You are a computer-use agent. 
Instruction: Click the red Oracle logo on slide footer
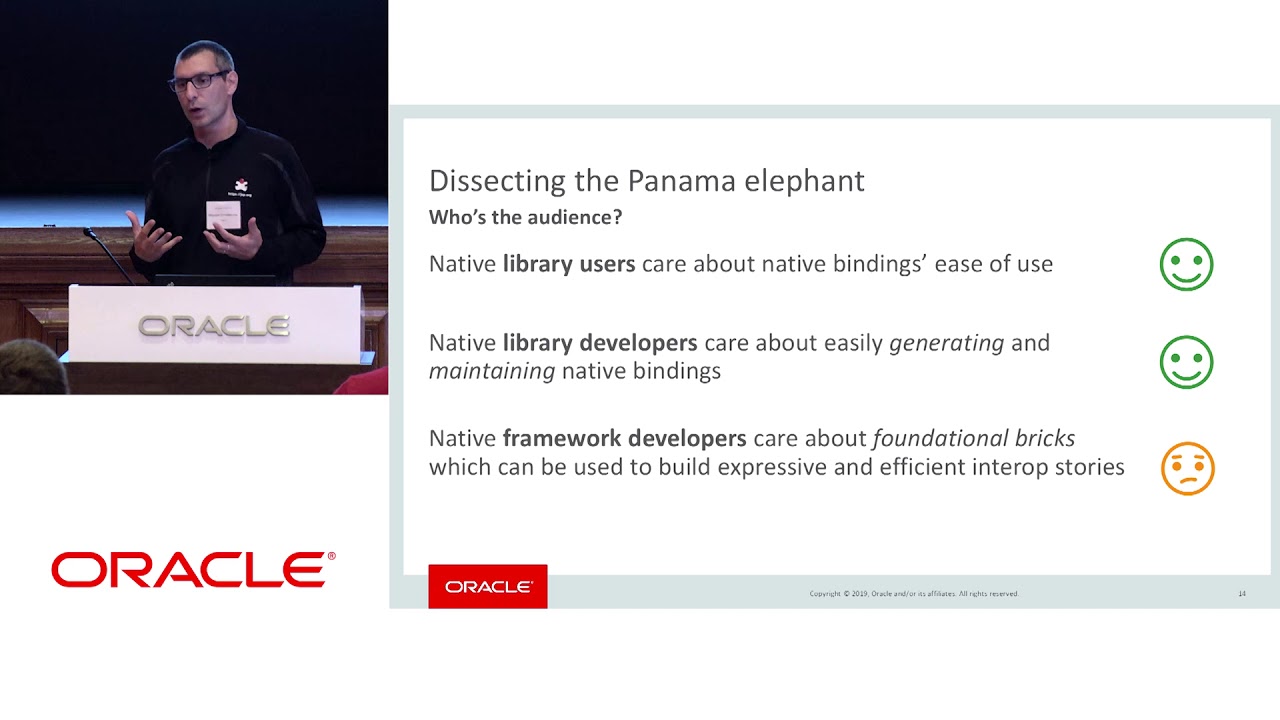coord(488,586)
